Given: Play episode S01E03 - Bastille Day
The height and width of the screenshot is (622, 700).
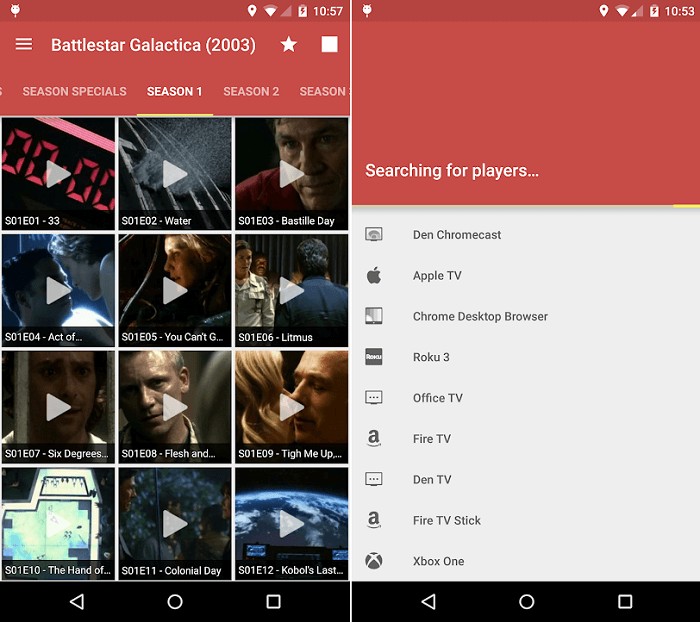Looking at the screenshot, I should tap(292, 174).
